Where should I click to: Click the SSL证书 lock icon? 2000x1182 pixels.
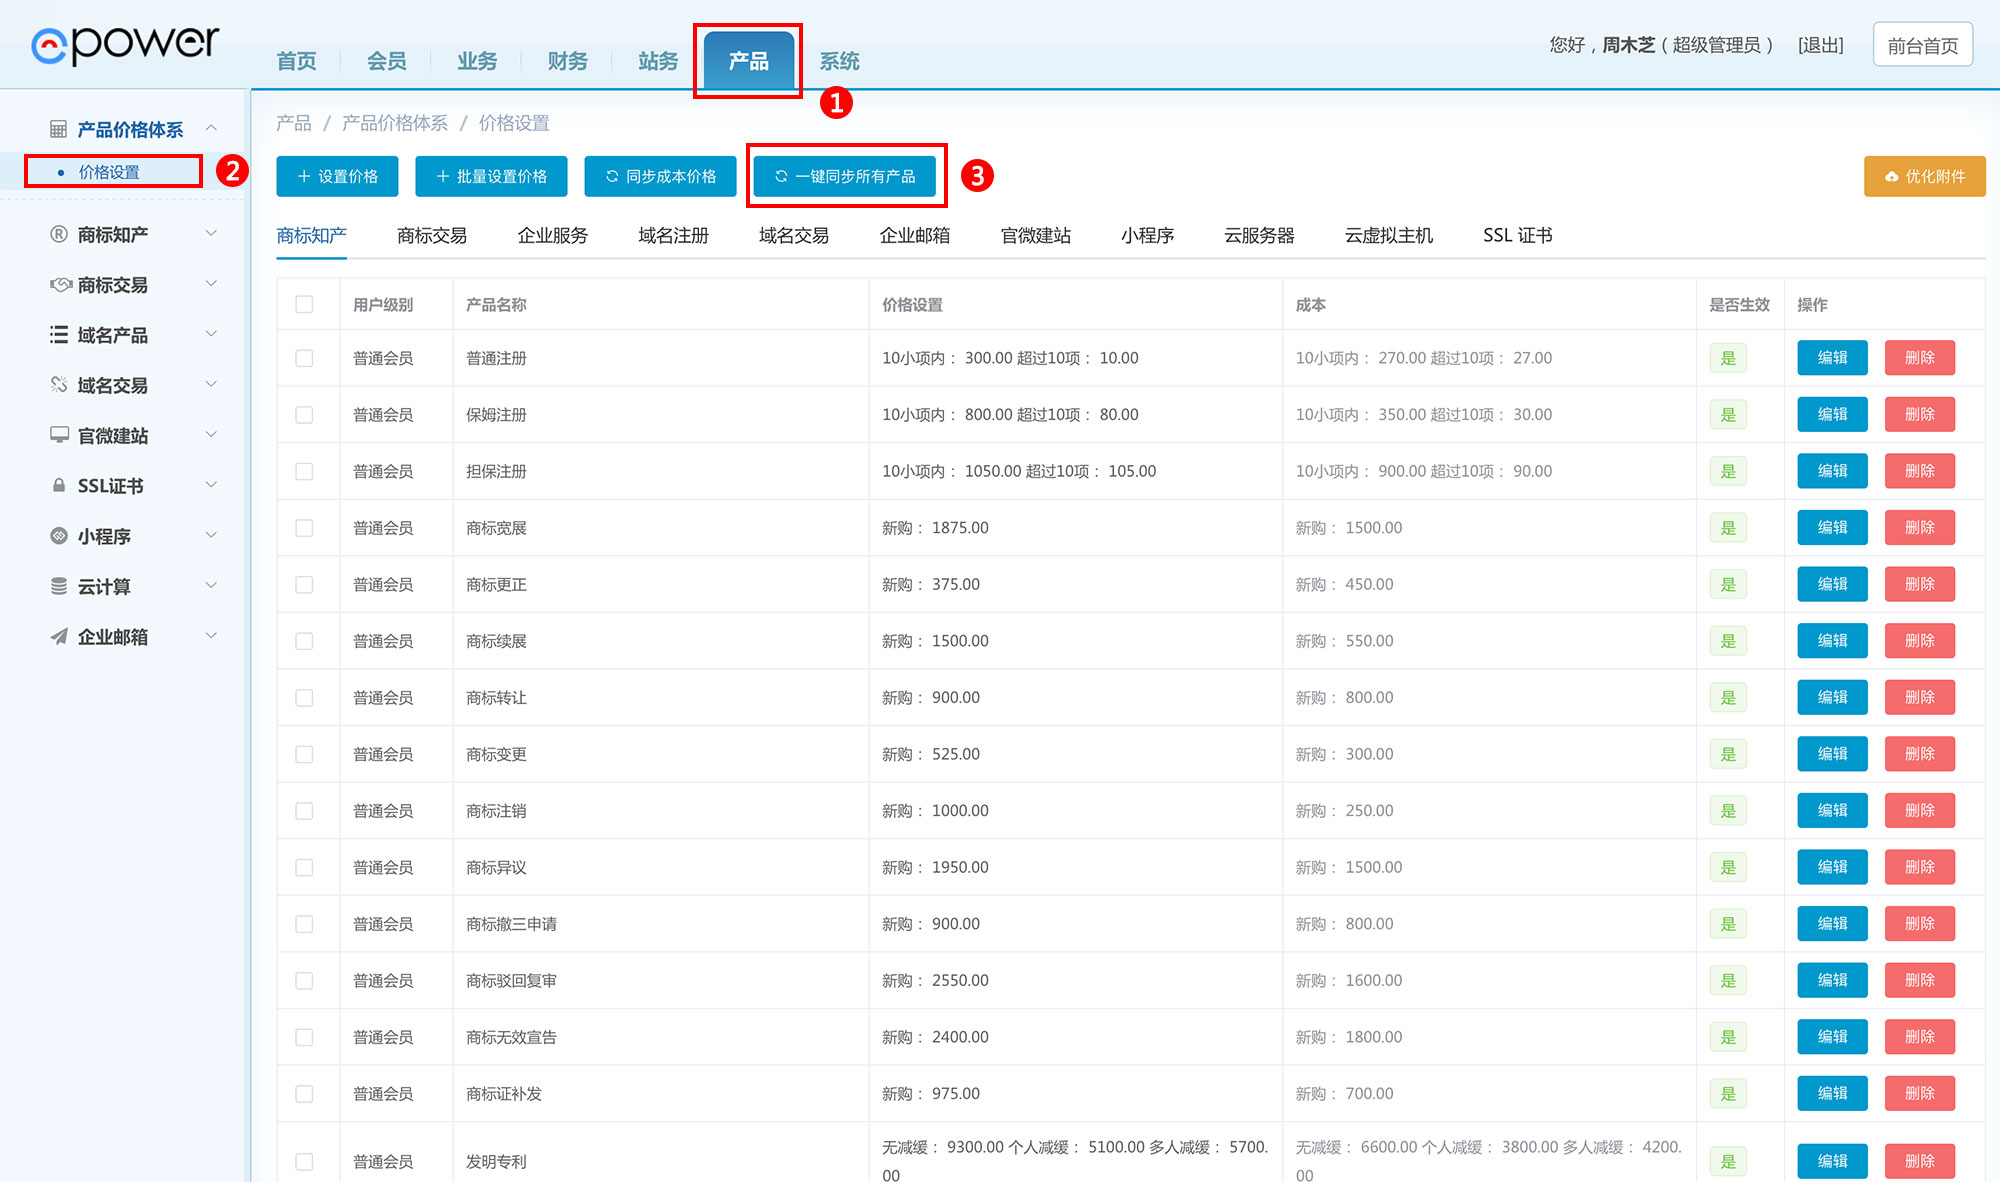(59, 485)
